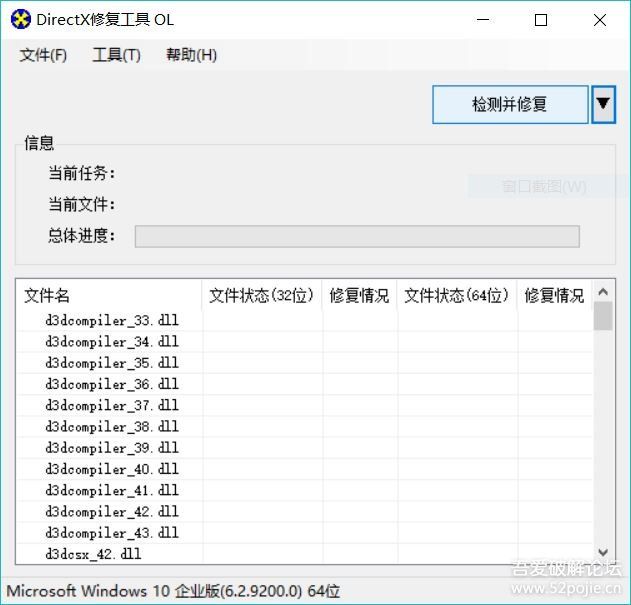Click the total progress bar
Image resolution: width=631 pixels, height=605 pixels.
pos(357,236)
